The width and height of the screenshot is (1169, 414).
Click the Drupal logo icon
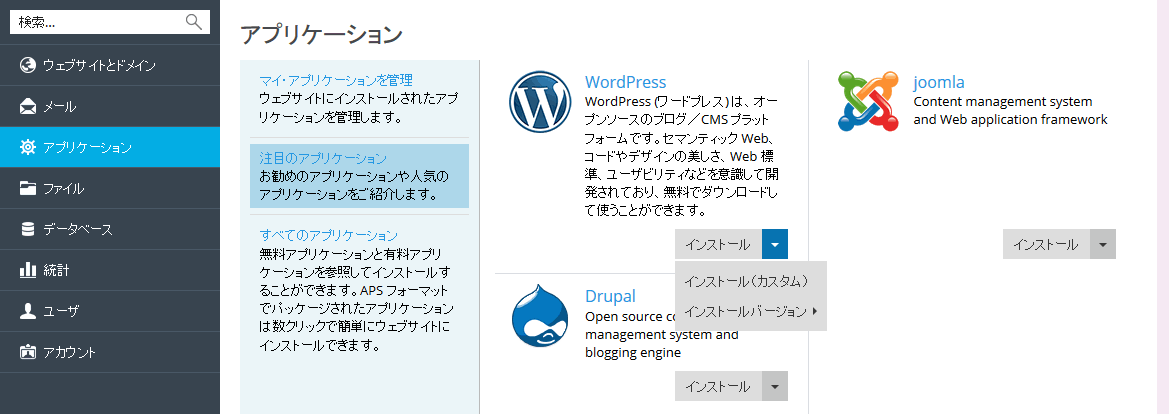[x=539, y=317]
